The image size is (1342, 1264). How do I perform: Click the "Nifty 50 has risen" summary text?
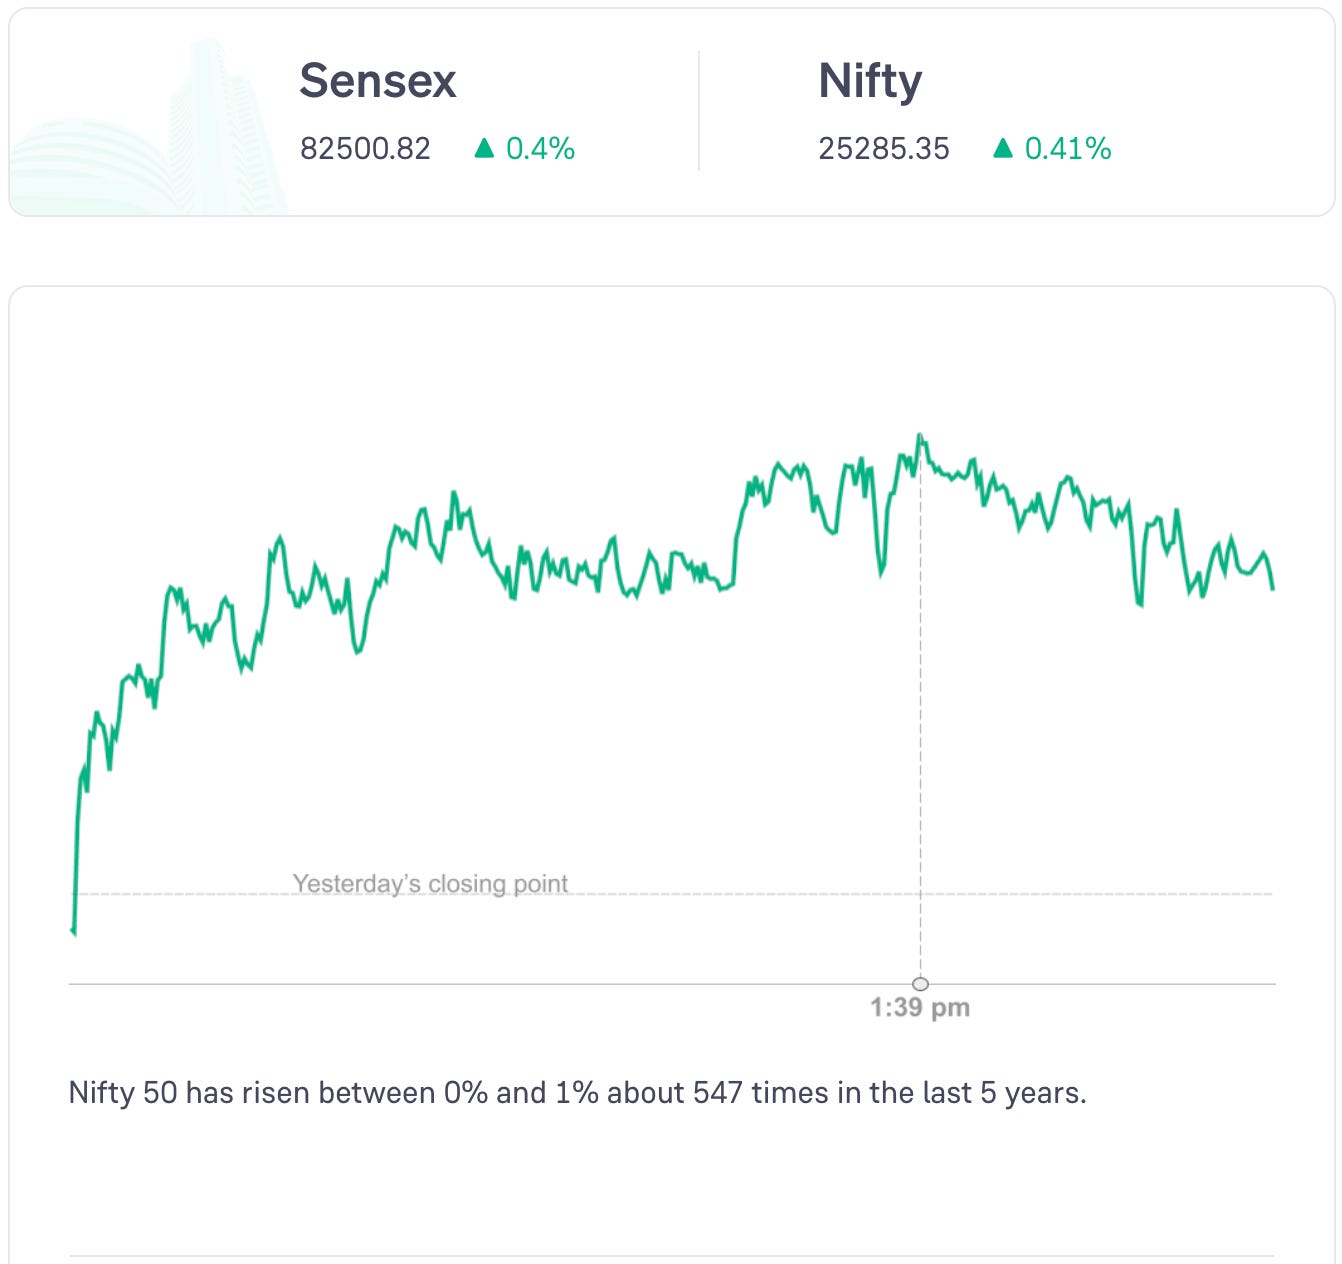point(577,1093)
